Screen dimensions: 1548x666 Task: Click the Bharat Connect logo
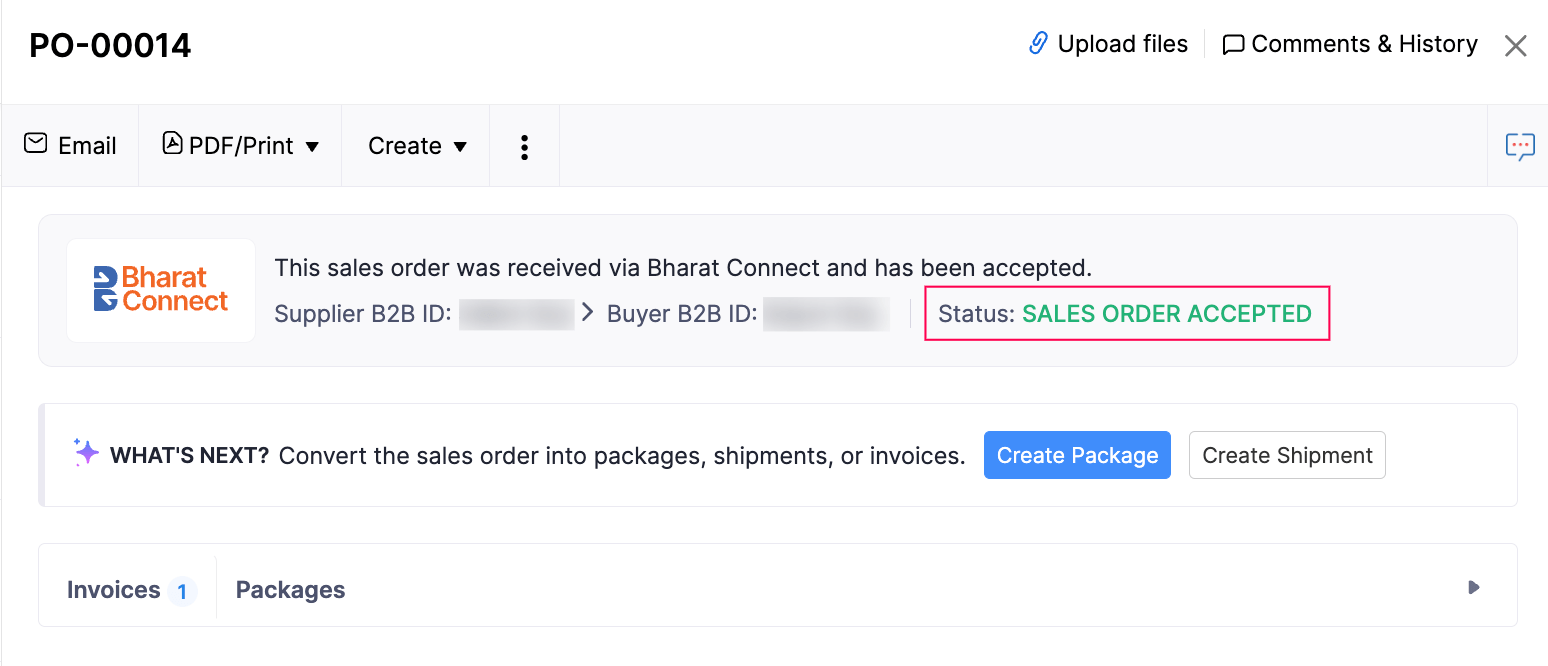point(160,290)
